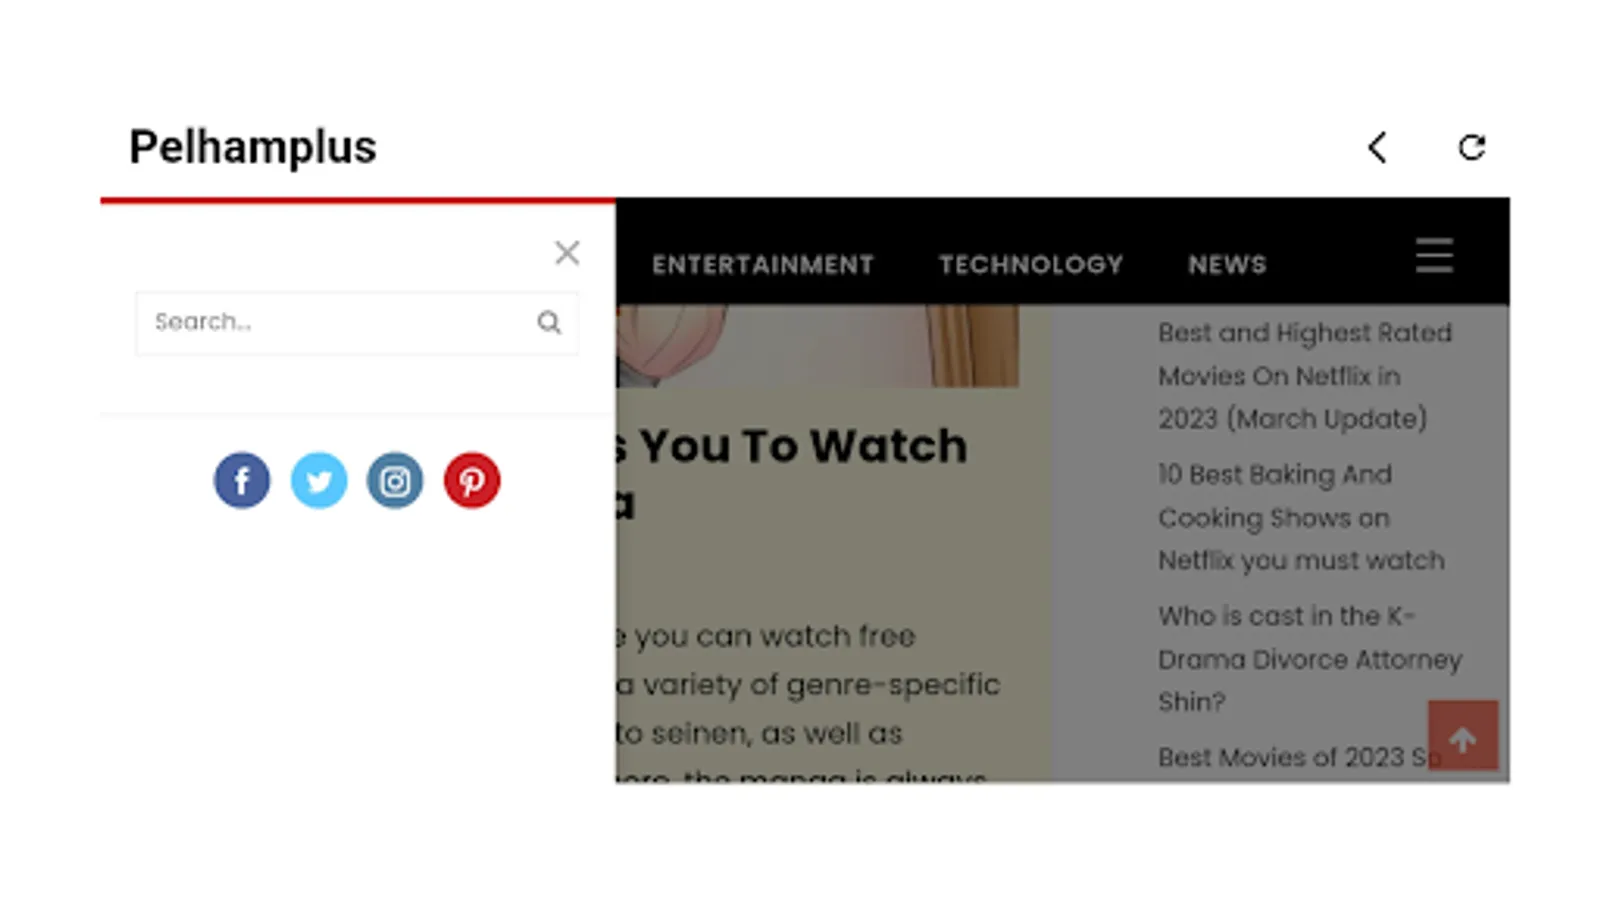
Task: Open the TECHNOLOGY menu item
Action: pos(1031,265)
